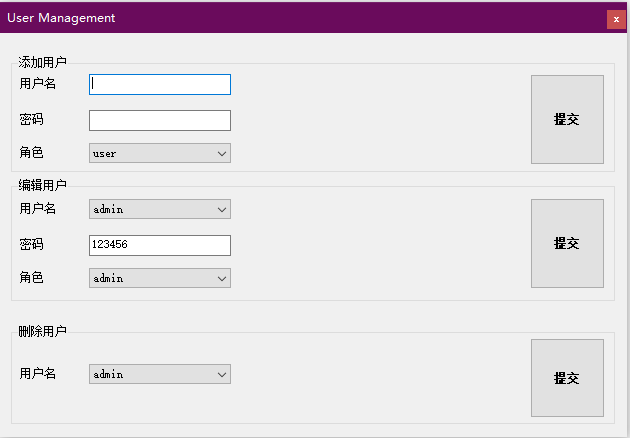This screenshot has width=630, height=438.
Task: Click the 添加用户 group heading
Action: coord(42,62)
